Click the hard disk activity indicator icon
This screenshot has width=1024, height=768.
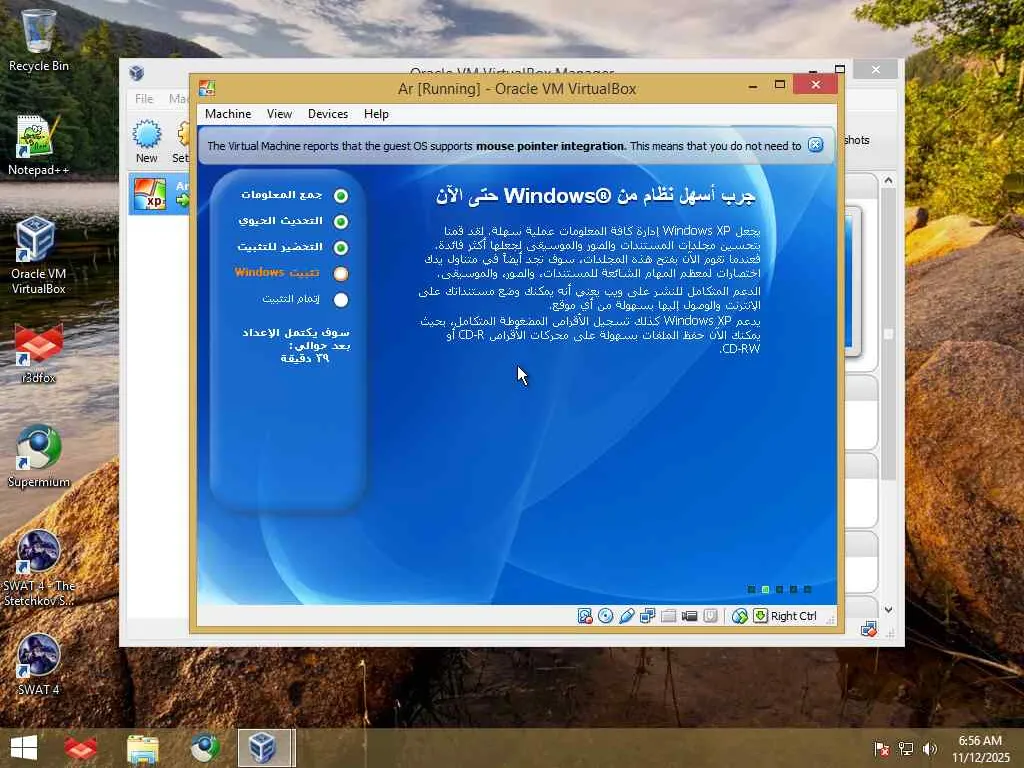tap(584, 616)
